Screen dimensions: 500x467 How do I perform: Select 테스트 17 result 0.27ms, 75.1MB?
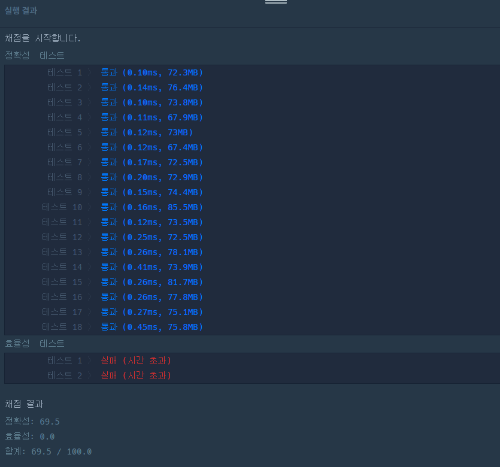coord(152,312)
